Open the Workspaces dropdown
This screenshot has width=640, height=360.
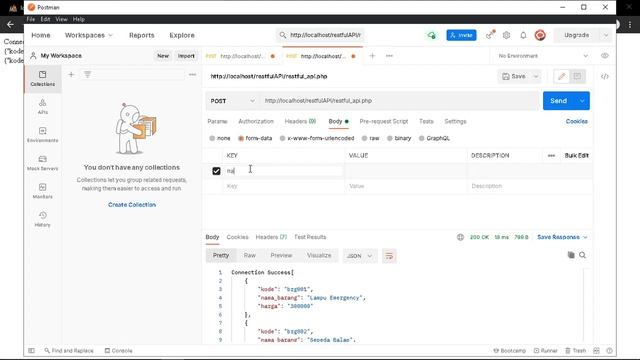(89, 35)
